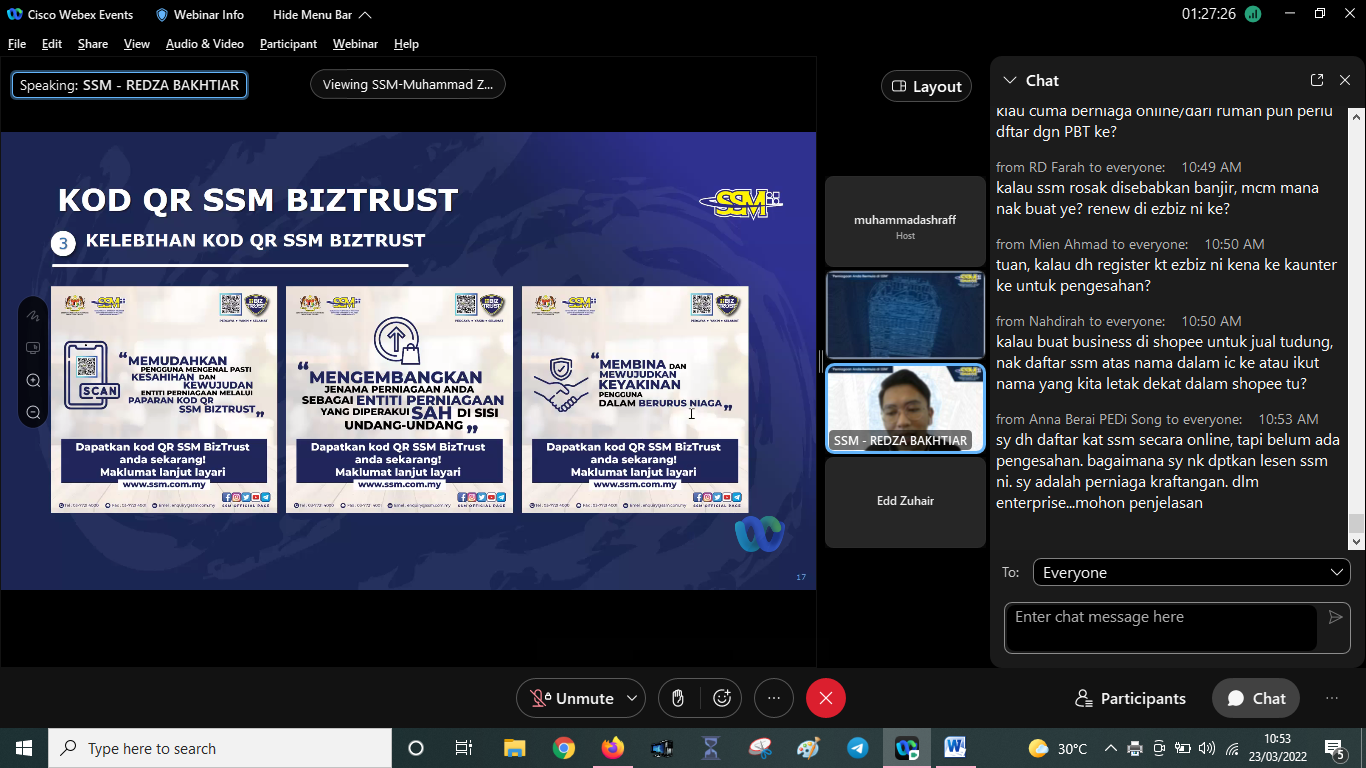Open the Audio & Video menu
Viewport: 1366px width, 768px height.
tap(204, 44)
